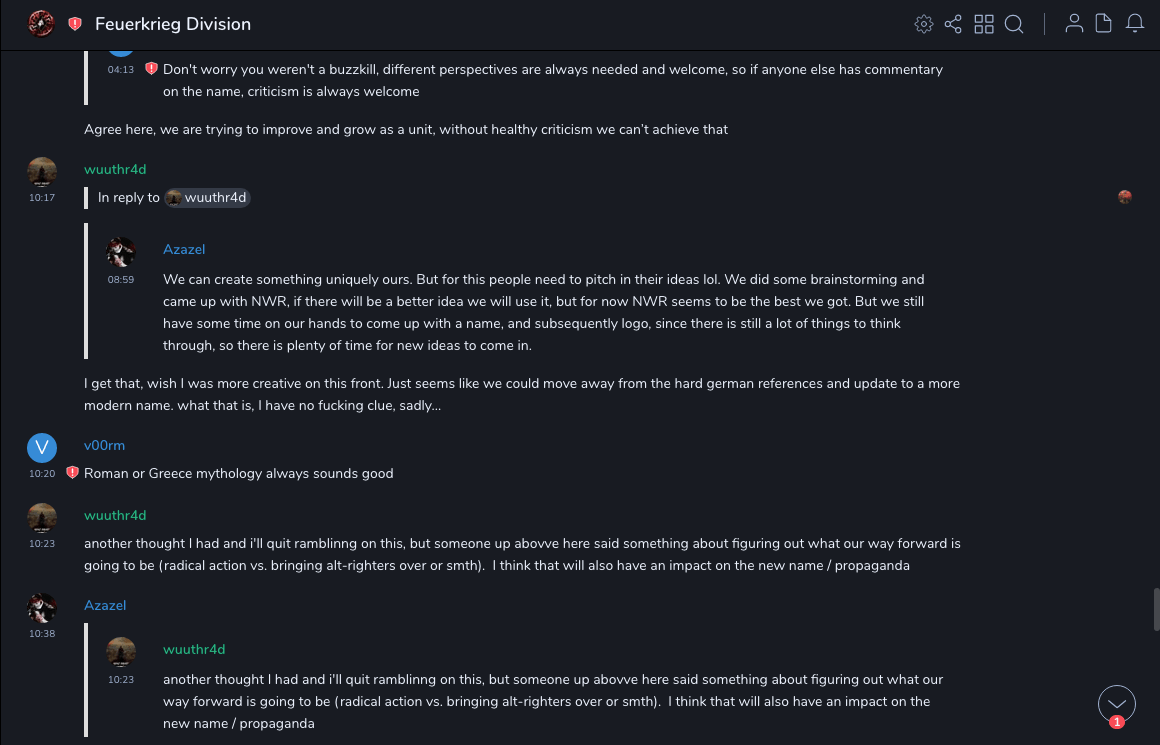Open the room settings gear icon
The image size is (1160, 745).
point(923,24)
